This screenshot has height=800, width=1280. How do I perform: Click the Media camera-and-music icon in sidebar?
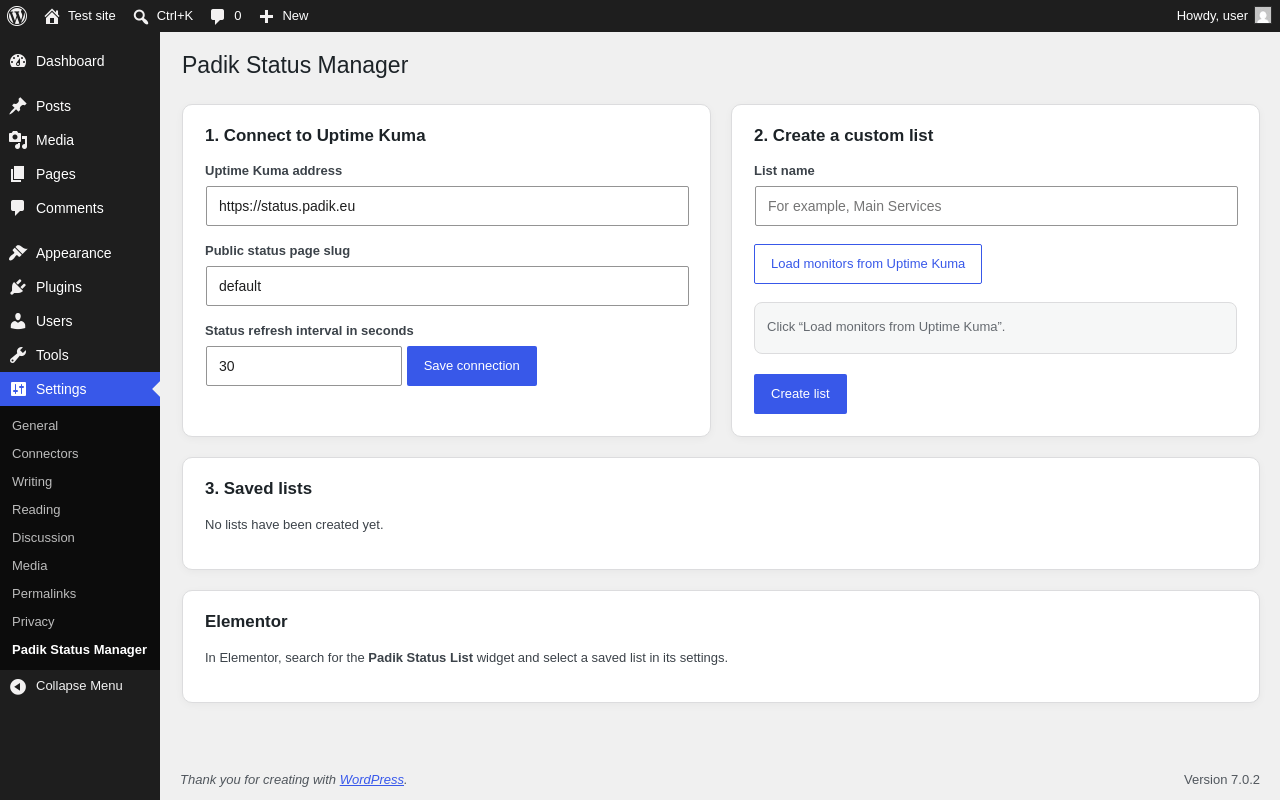point(18,140)
